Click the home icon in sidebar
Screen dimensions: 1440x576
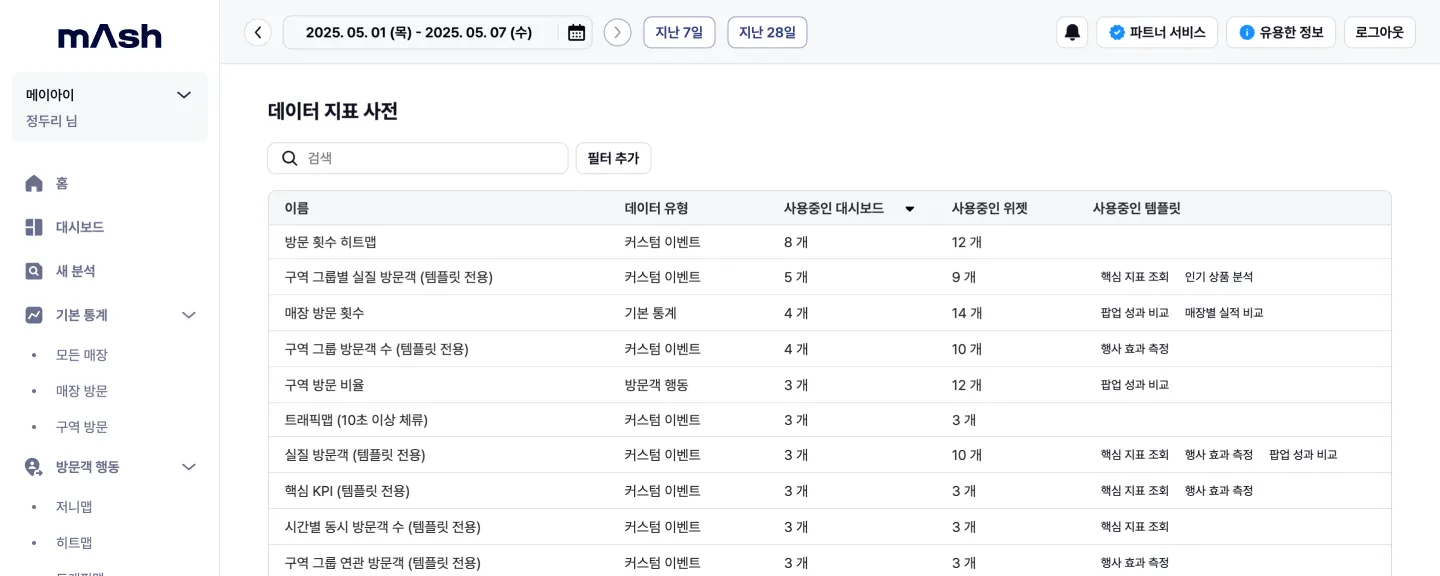click(34, 183)
